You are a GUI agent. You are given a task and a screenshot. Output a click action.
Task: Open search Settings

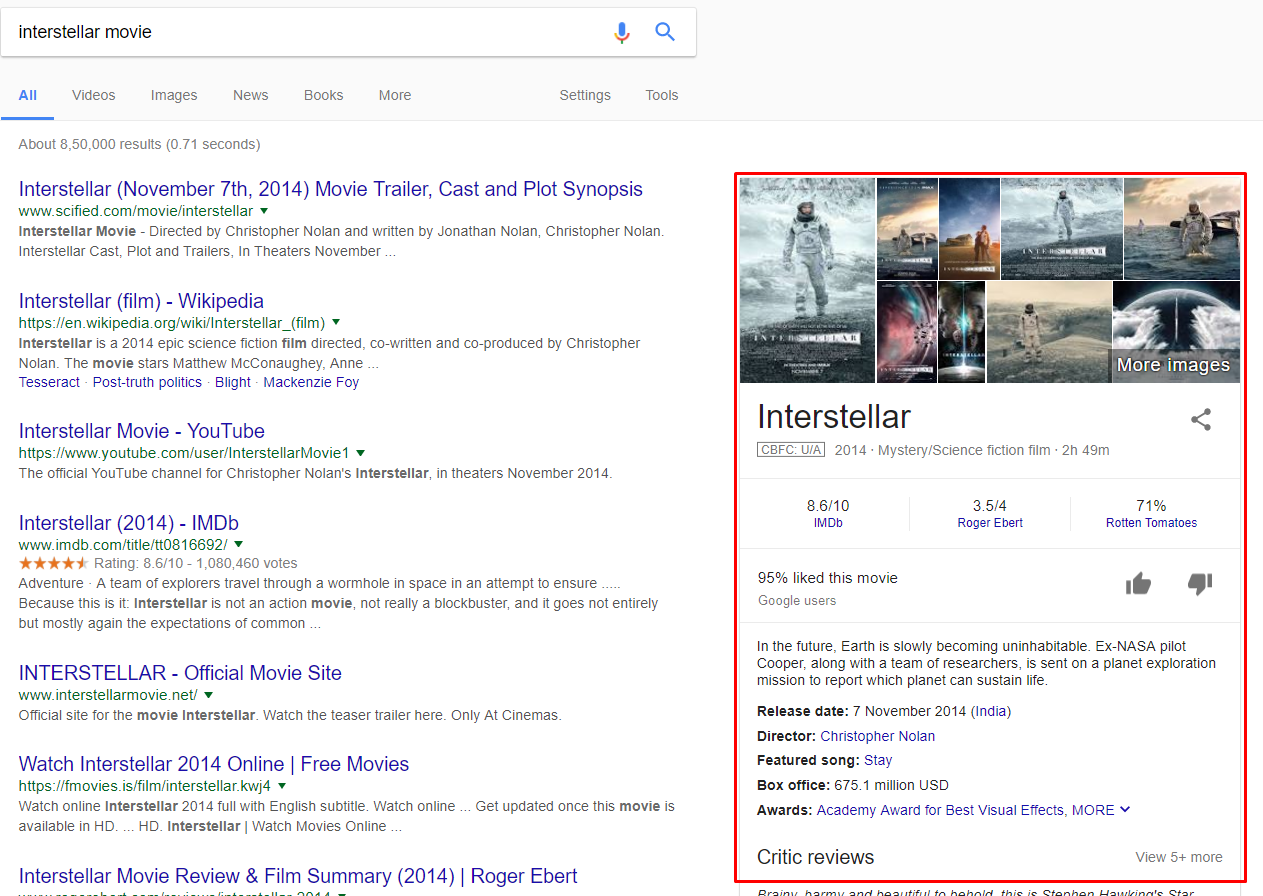pos(585,95)
